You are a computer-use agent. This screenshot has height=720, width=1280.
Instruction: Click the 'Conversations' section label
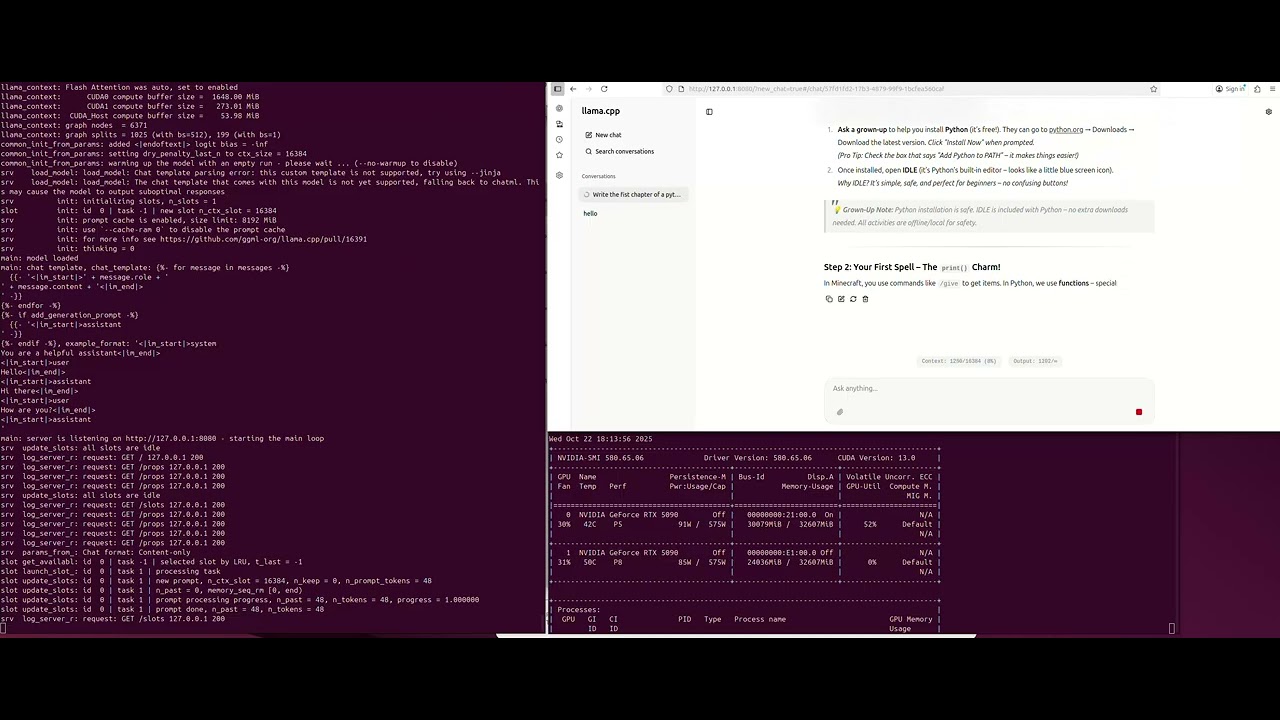(598, 177)
